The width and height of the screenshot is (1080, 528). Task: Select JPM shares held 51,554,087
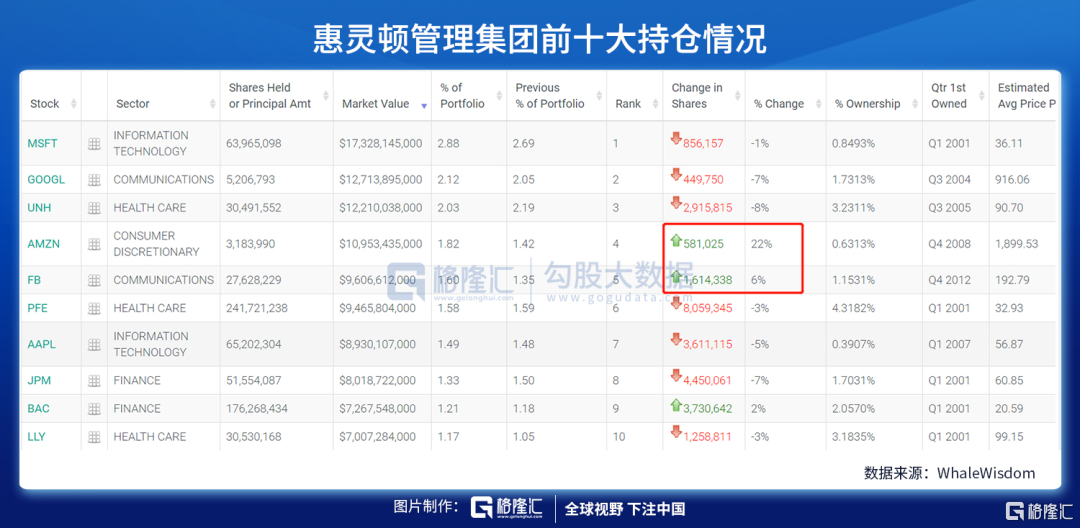[x=253, y=381]
